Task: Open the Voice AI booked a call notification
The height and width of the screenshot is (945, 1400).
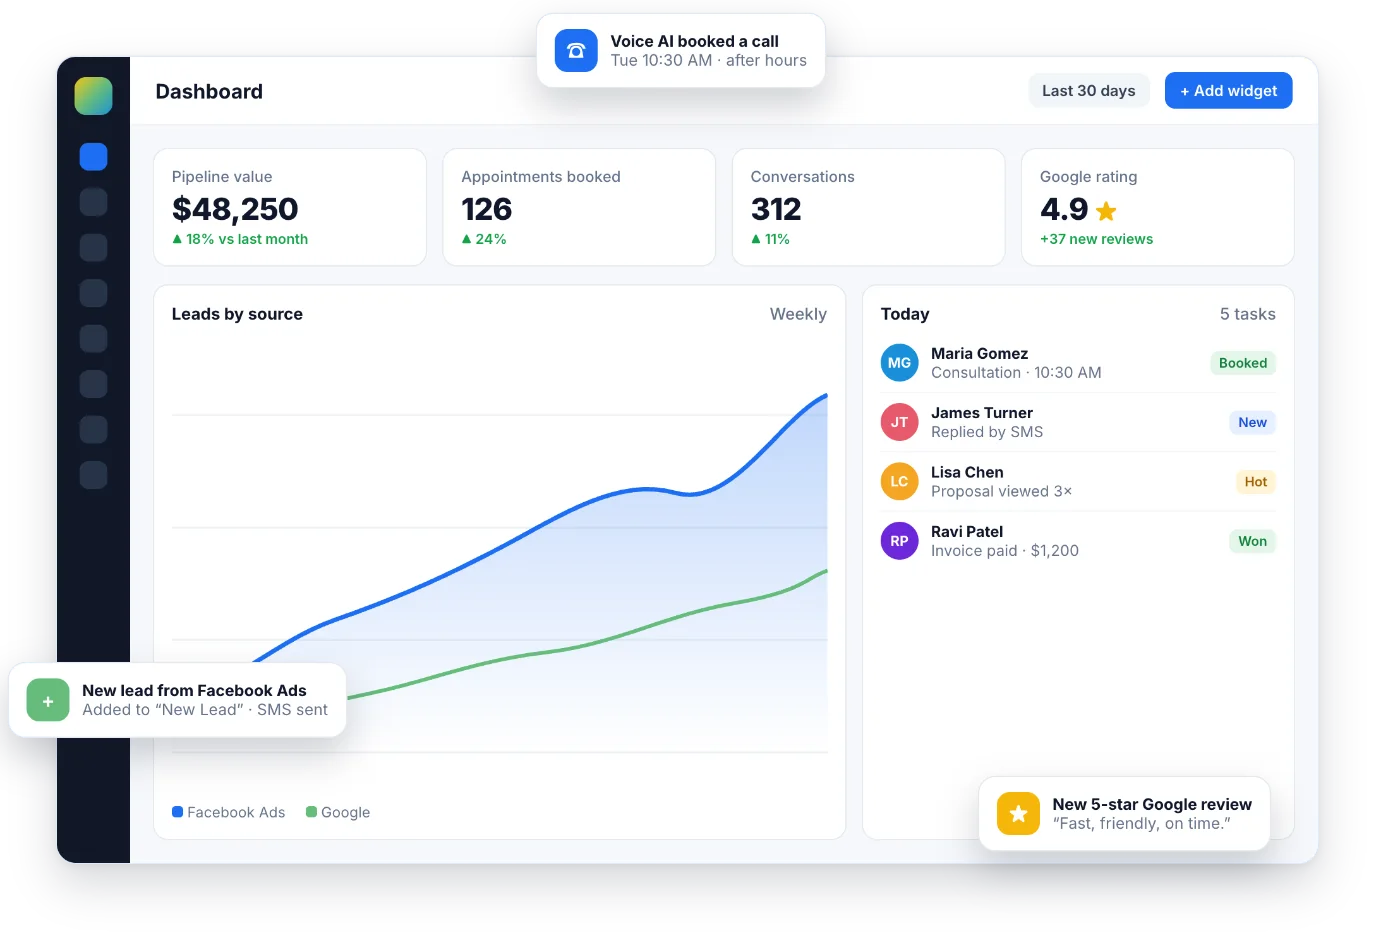Action: [x=681, y=51]
